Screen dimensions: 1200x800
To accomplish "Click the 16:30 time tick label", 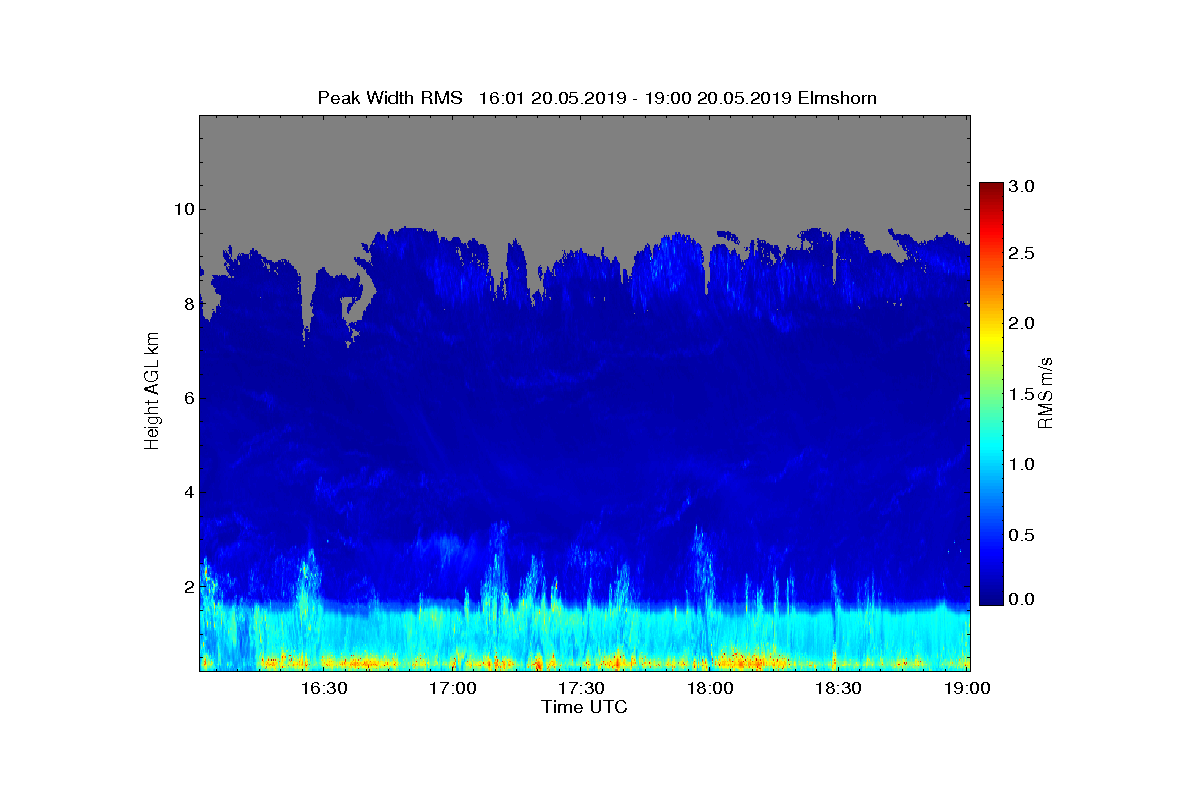I will (324, 688).
